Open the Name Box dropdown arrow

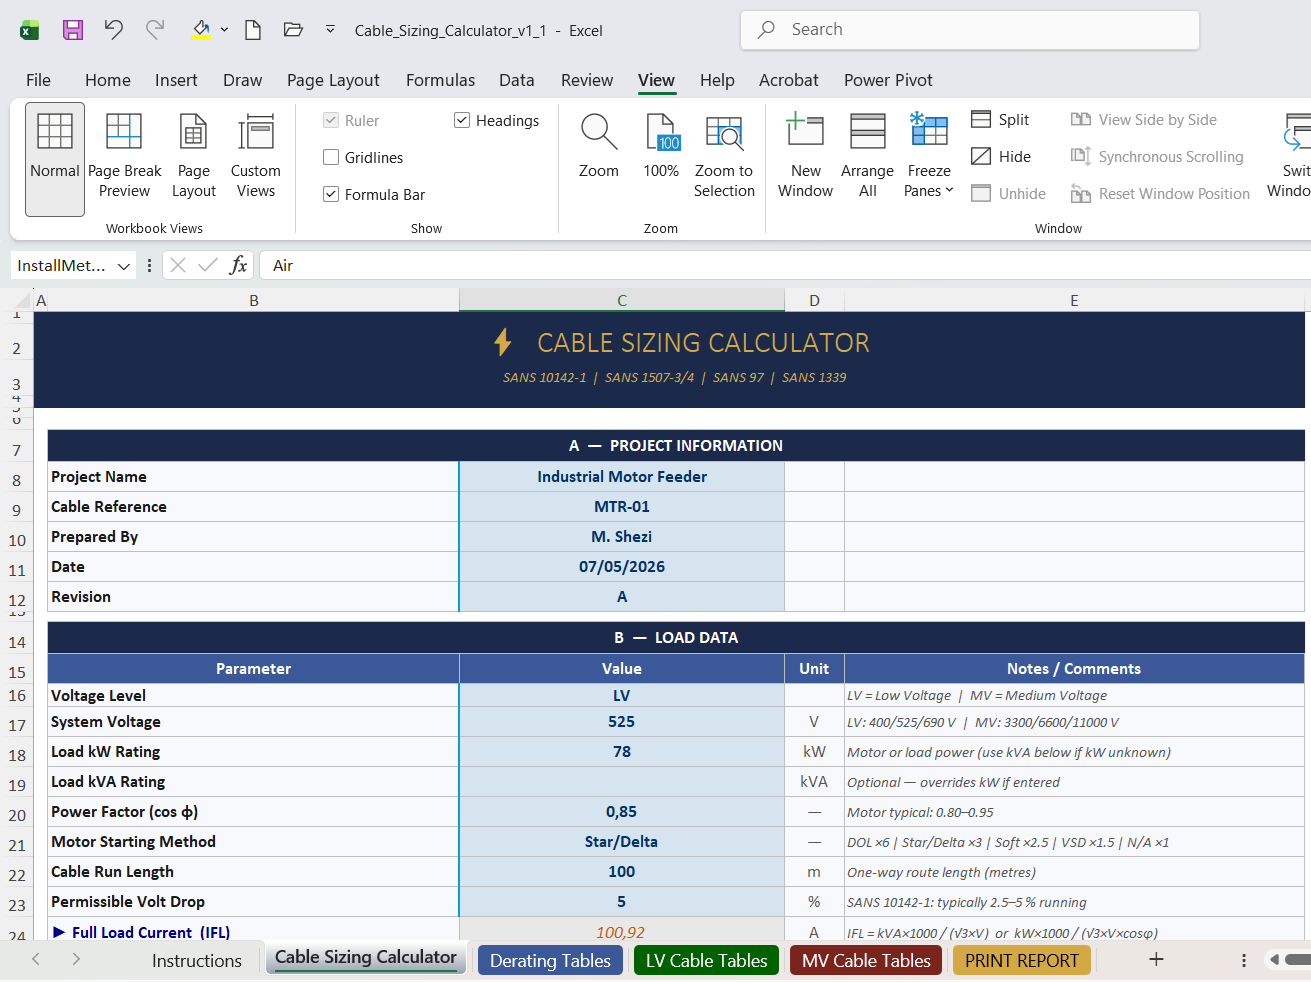pyautogui.click(x=124, y=266)
